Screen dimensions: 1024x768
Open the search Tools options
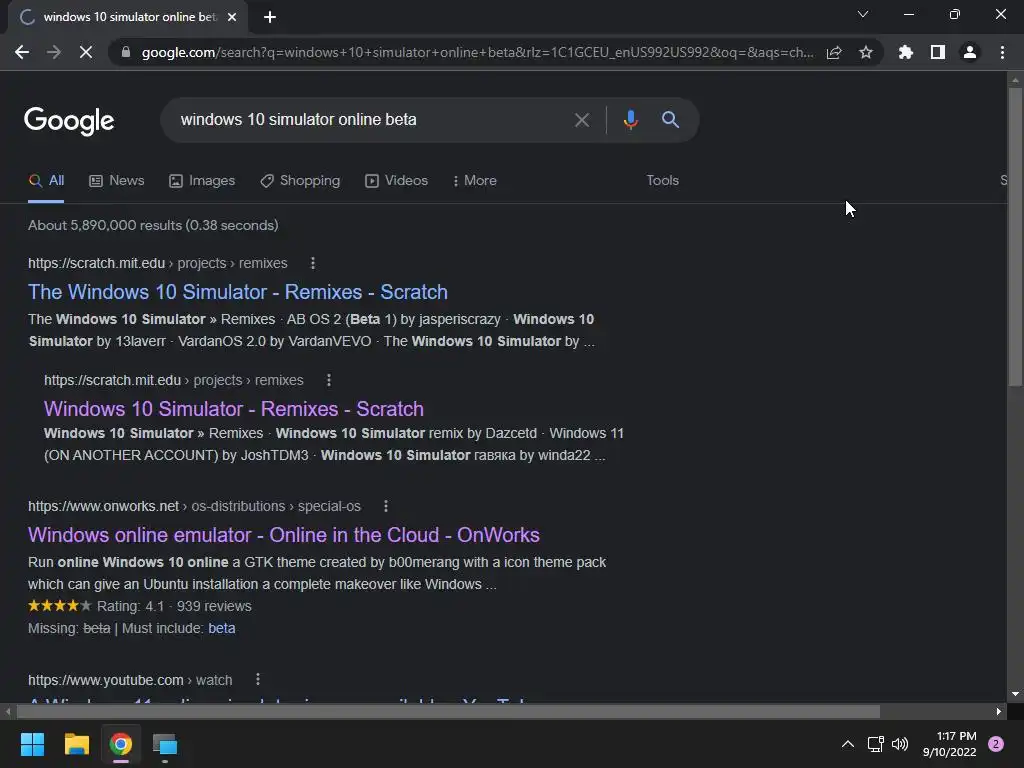point(662,180)
